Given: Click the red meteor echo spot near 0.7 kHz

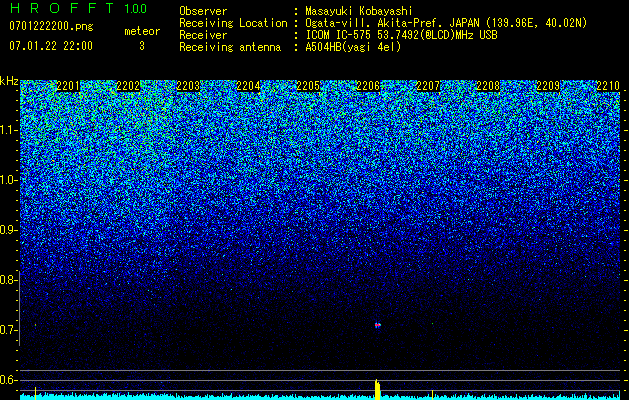Looking at the screenshot, I should click(377, 325).
